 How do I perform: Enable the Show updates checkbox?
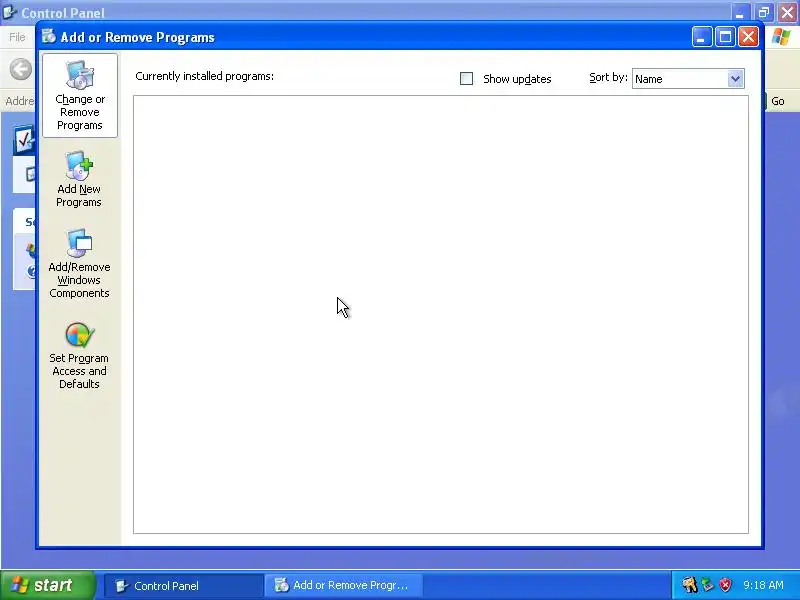click(x=466, y=79)
